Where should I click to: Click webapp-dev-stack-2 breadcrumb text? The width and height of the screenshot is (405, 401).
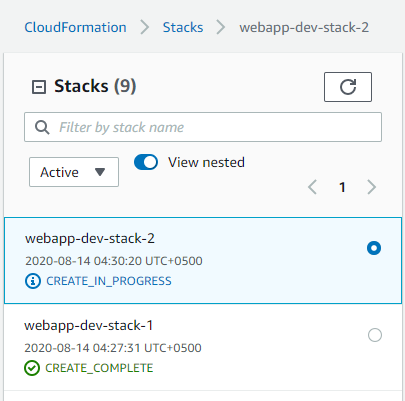tap(304, 27)
